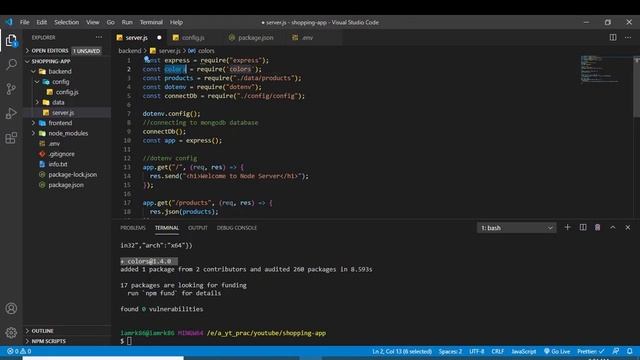Open Explorer Views and More Actions ellipsis
The height and width of the screenshot is (360, 640).
click(x=99, y=37)
